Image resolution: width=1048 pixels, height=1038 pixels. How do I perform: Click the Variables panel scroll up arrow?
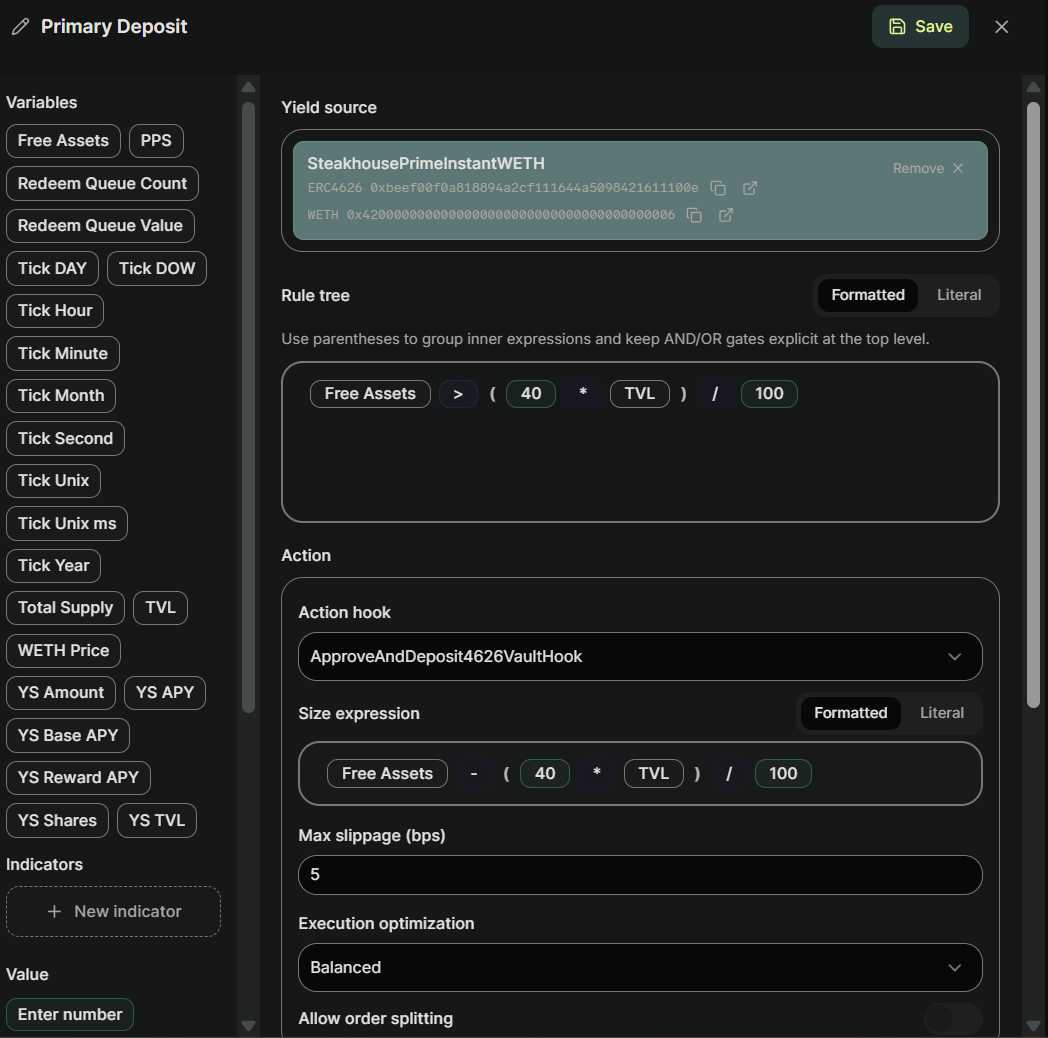pyautogui.click(x=249, y=87)
